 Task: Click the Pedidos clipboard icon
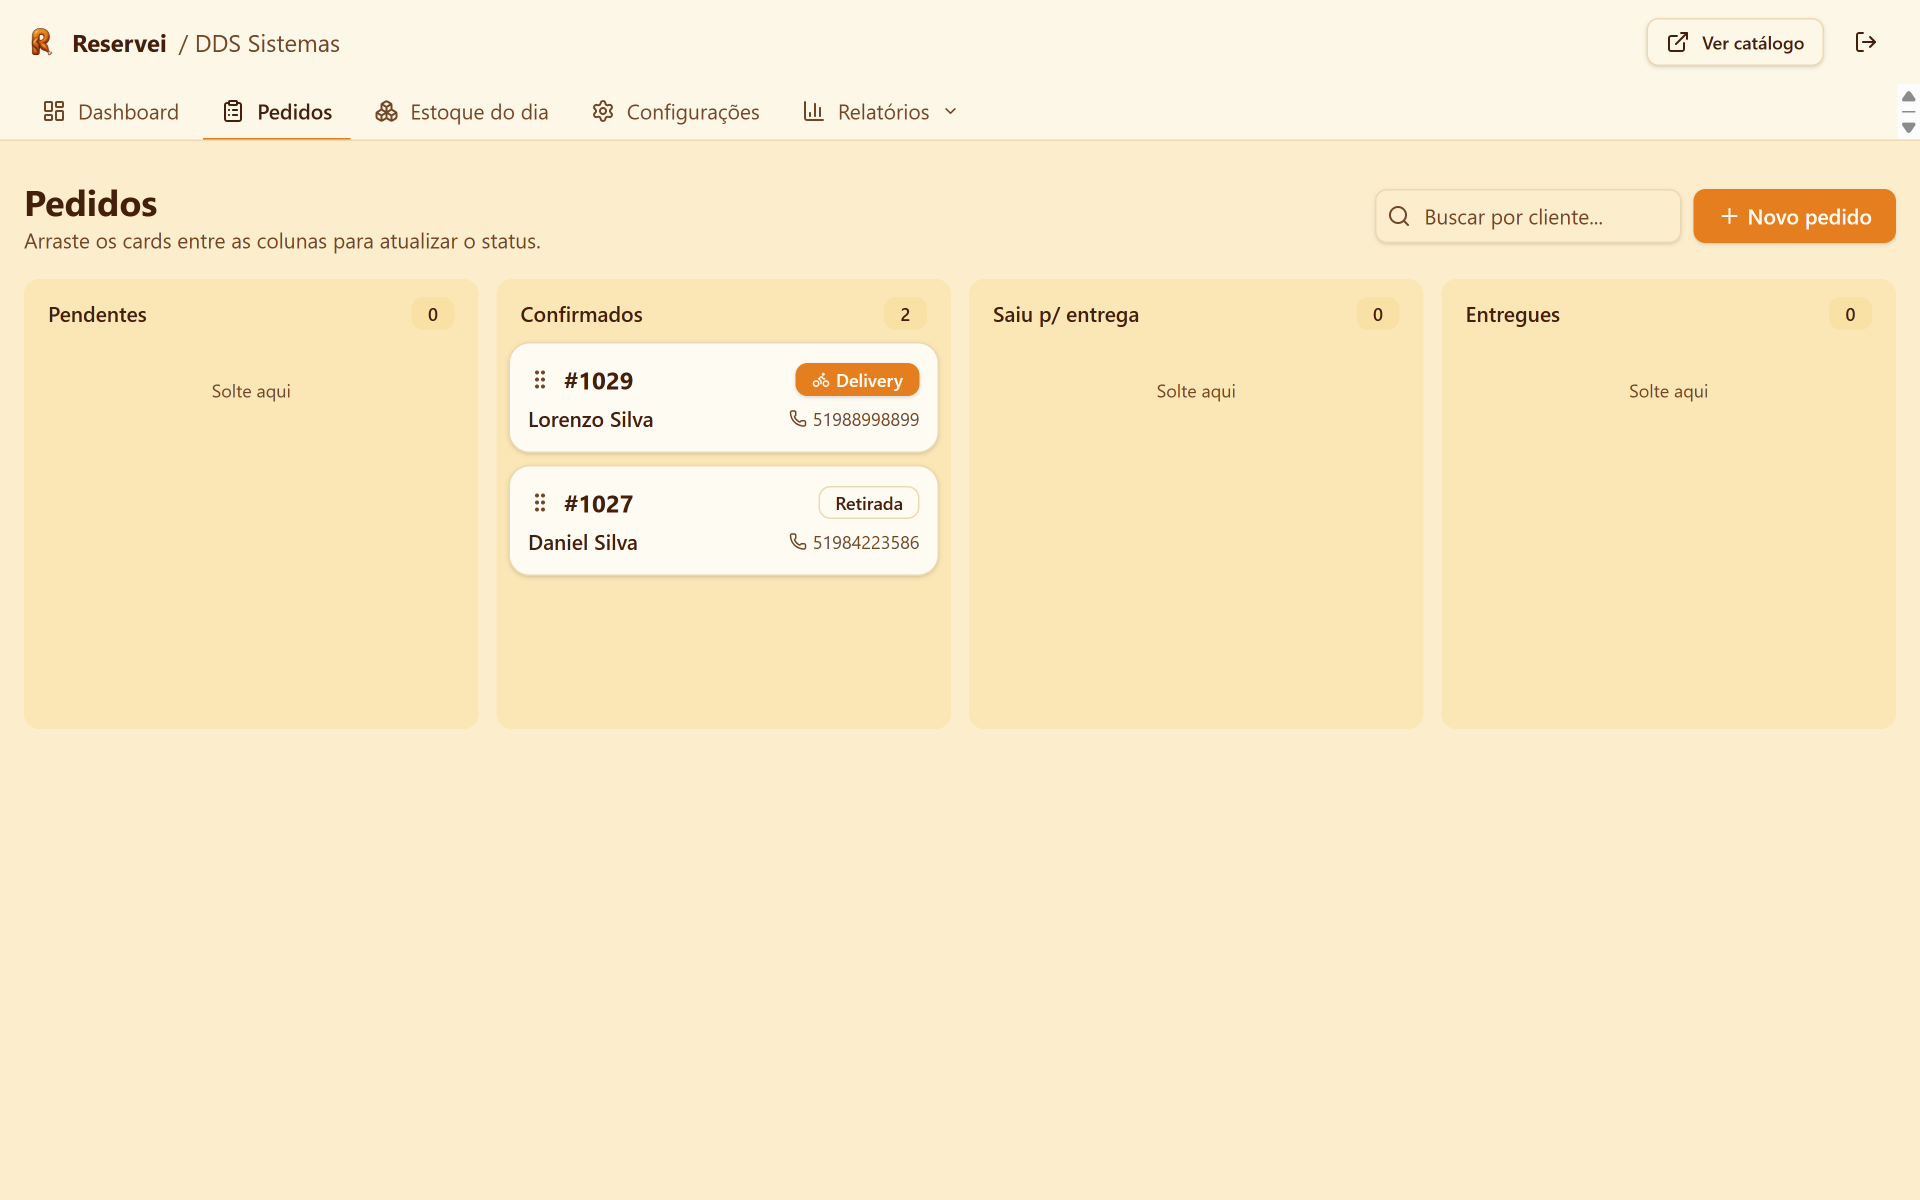point(233,111)
